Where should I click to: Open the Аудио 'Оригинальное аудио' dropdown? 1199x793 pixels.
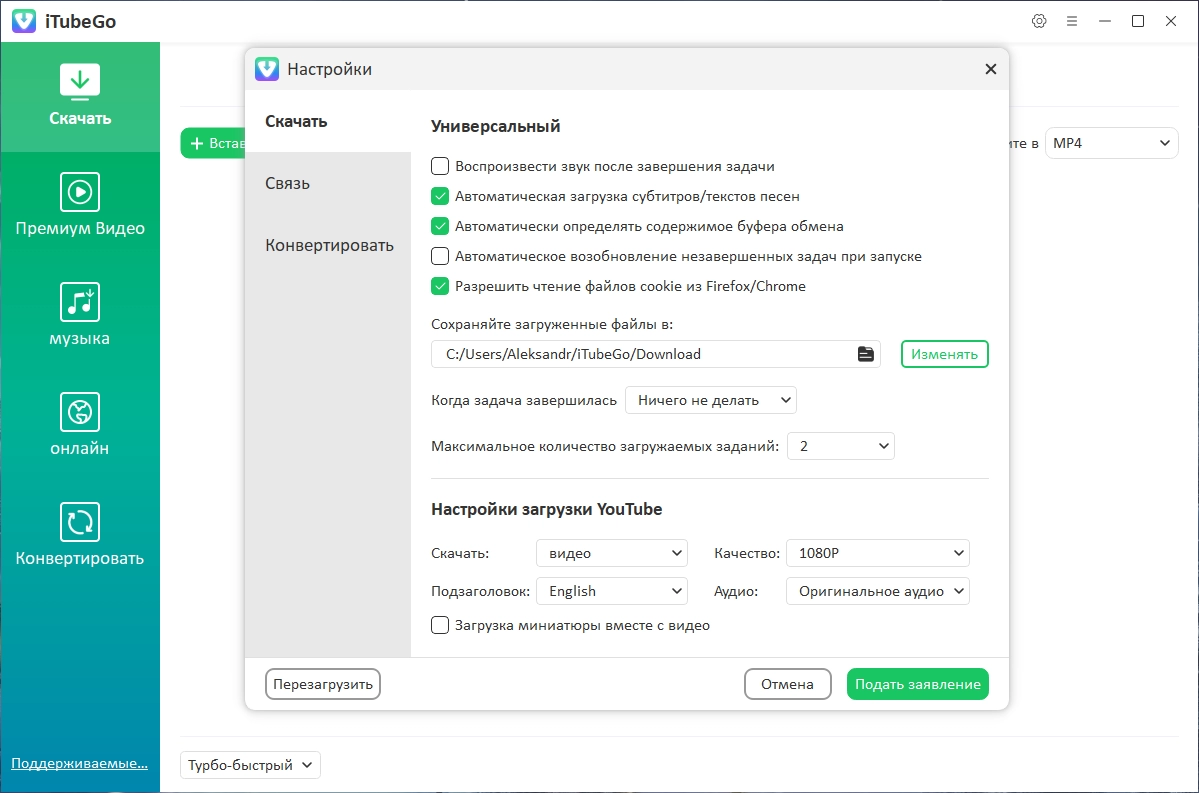tap(878, 591)
